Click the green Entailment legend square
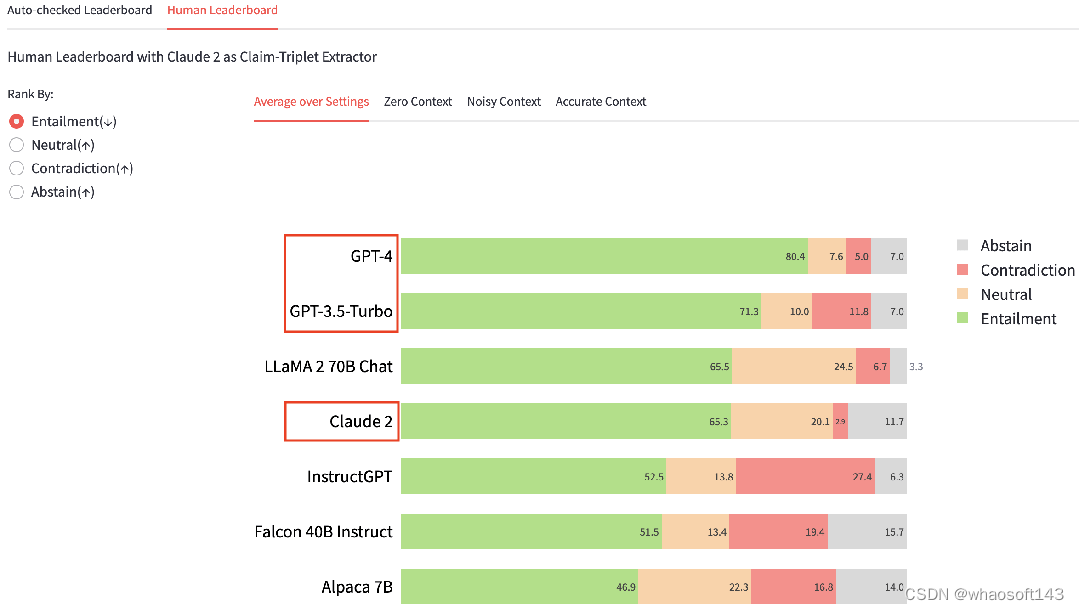Image resolution: width=1079 pixels, height=610 pixels. point(964,319)
